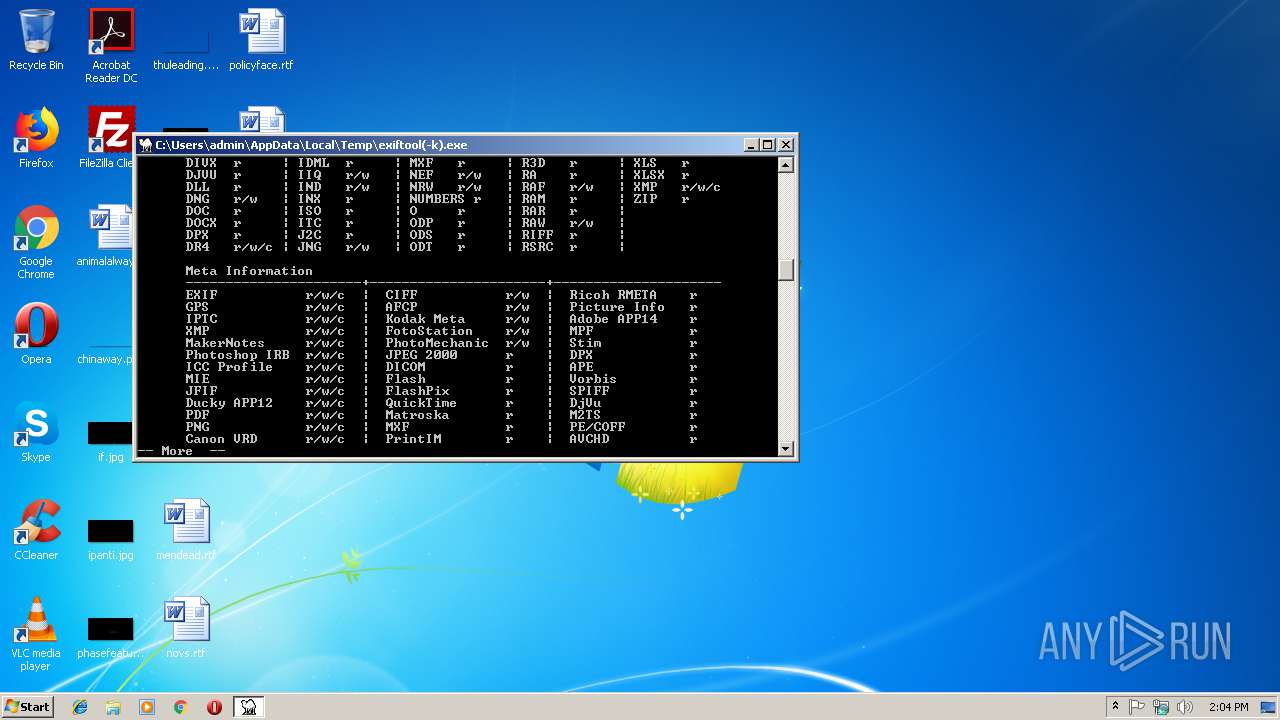Activate the exiftool taskbar button
This screenshot has width=1280, height=720.
(x=248, y=707)
